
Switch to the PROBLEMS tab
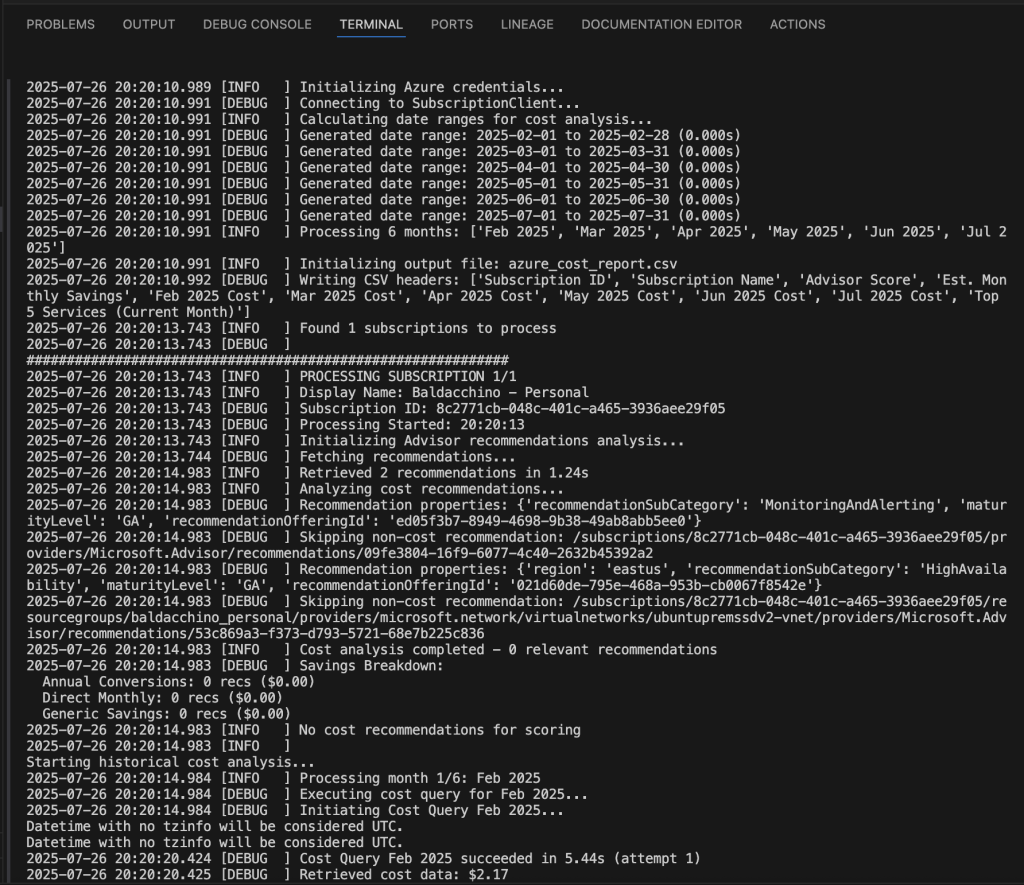(60, 24)
